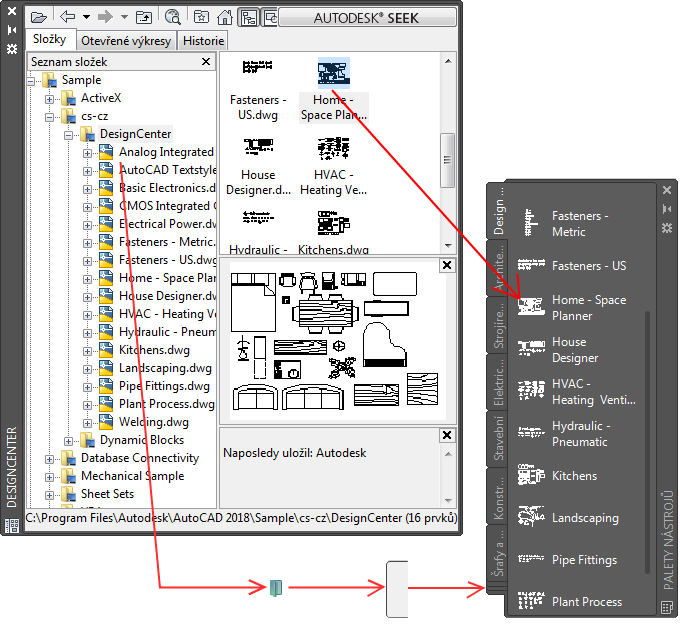The height and width of the screenshot is (628, 680).
Task: Switch to the Stavební palette tab
Action: [x=498, y=439]
